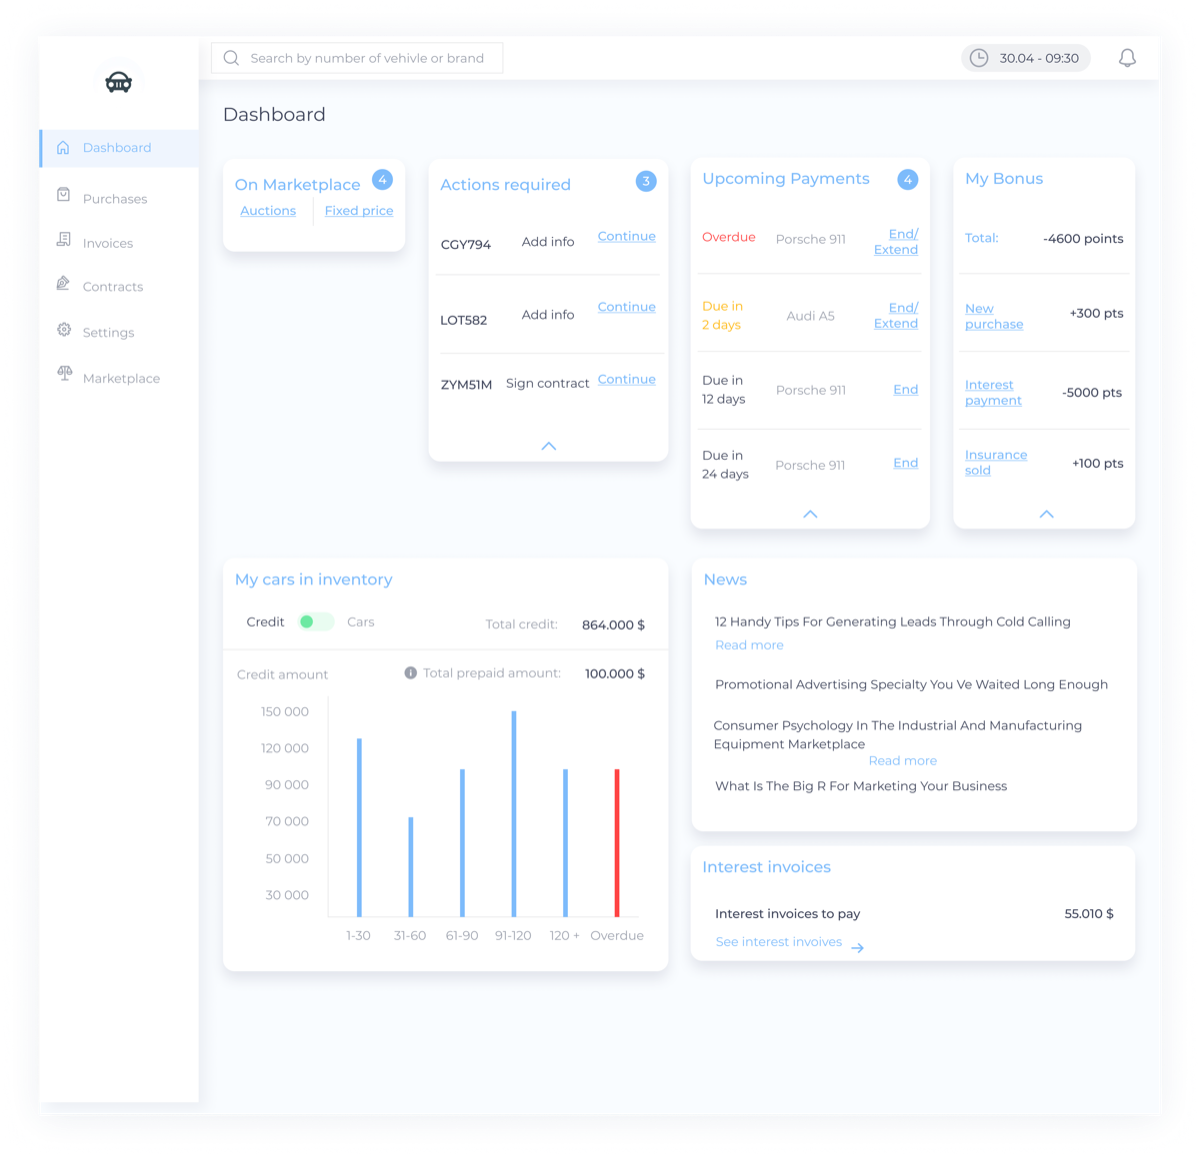Click End/Extend for overdue Porsche 911
Image resolution: width=1200 pixels, height=1154 pixels.
click(x=896, y=242)
